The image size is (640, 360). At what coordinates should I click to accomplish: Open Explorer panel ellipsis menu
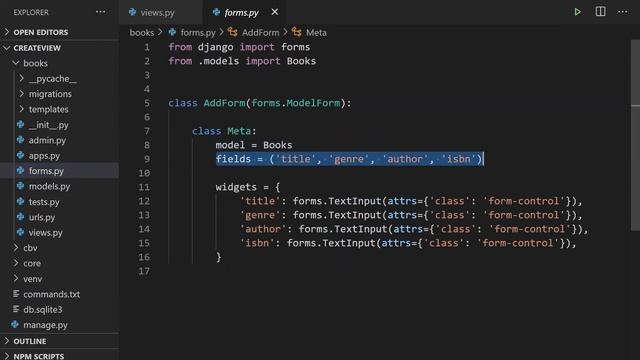(100, 12)
